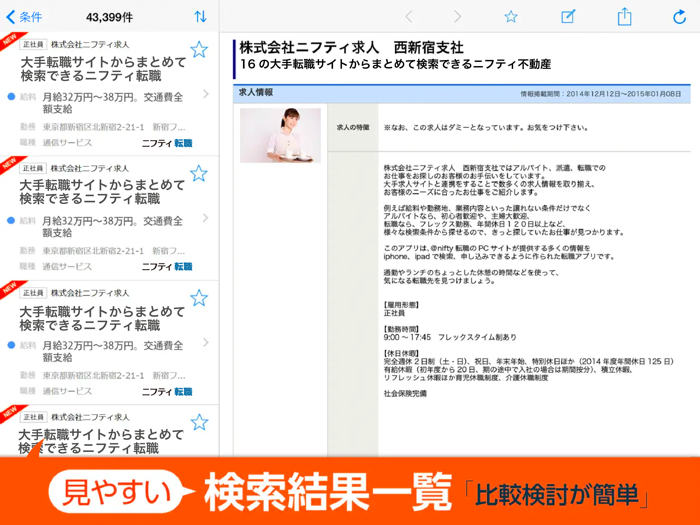The width and height of the screenshot is (700, 525).
Task: Open the share sheet icon
Action: click(x=625, y=17)
